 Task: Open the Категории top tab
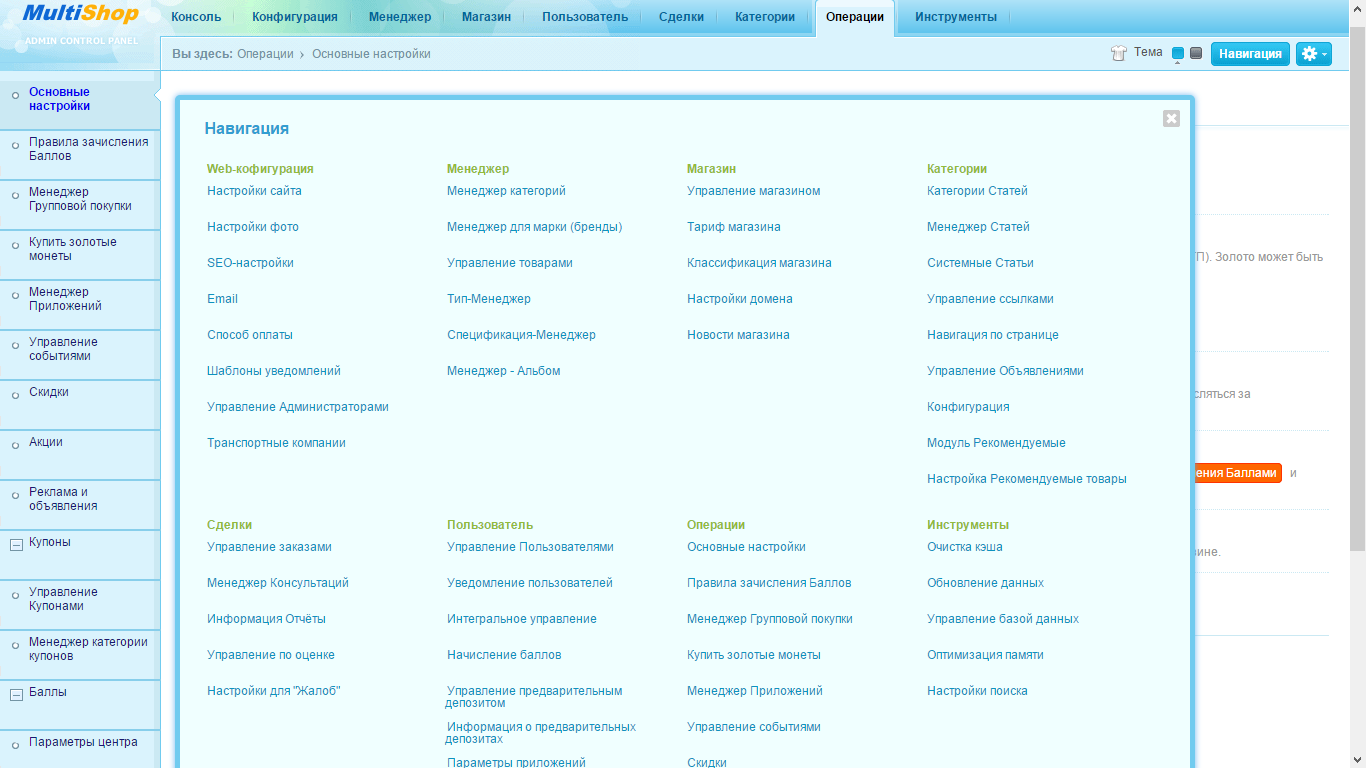coord(765,17)
